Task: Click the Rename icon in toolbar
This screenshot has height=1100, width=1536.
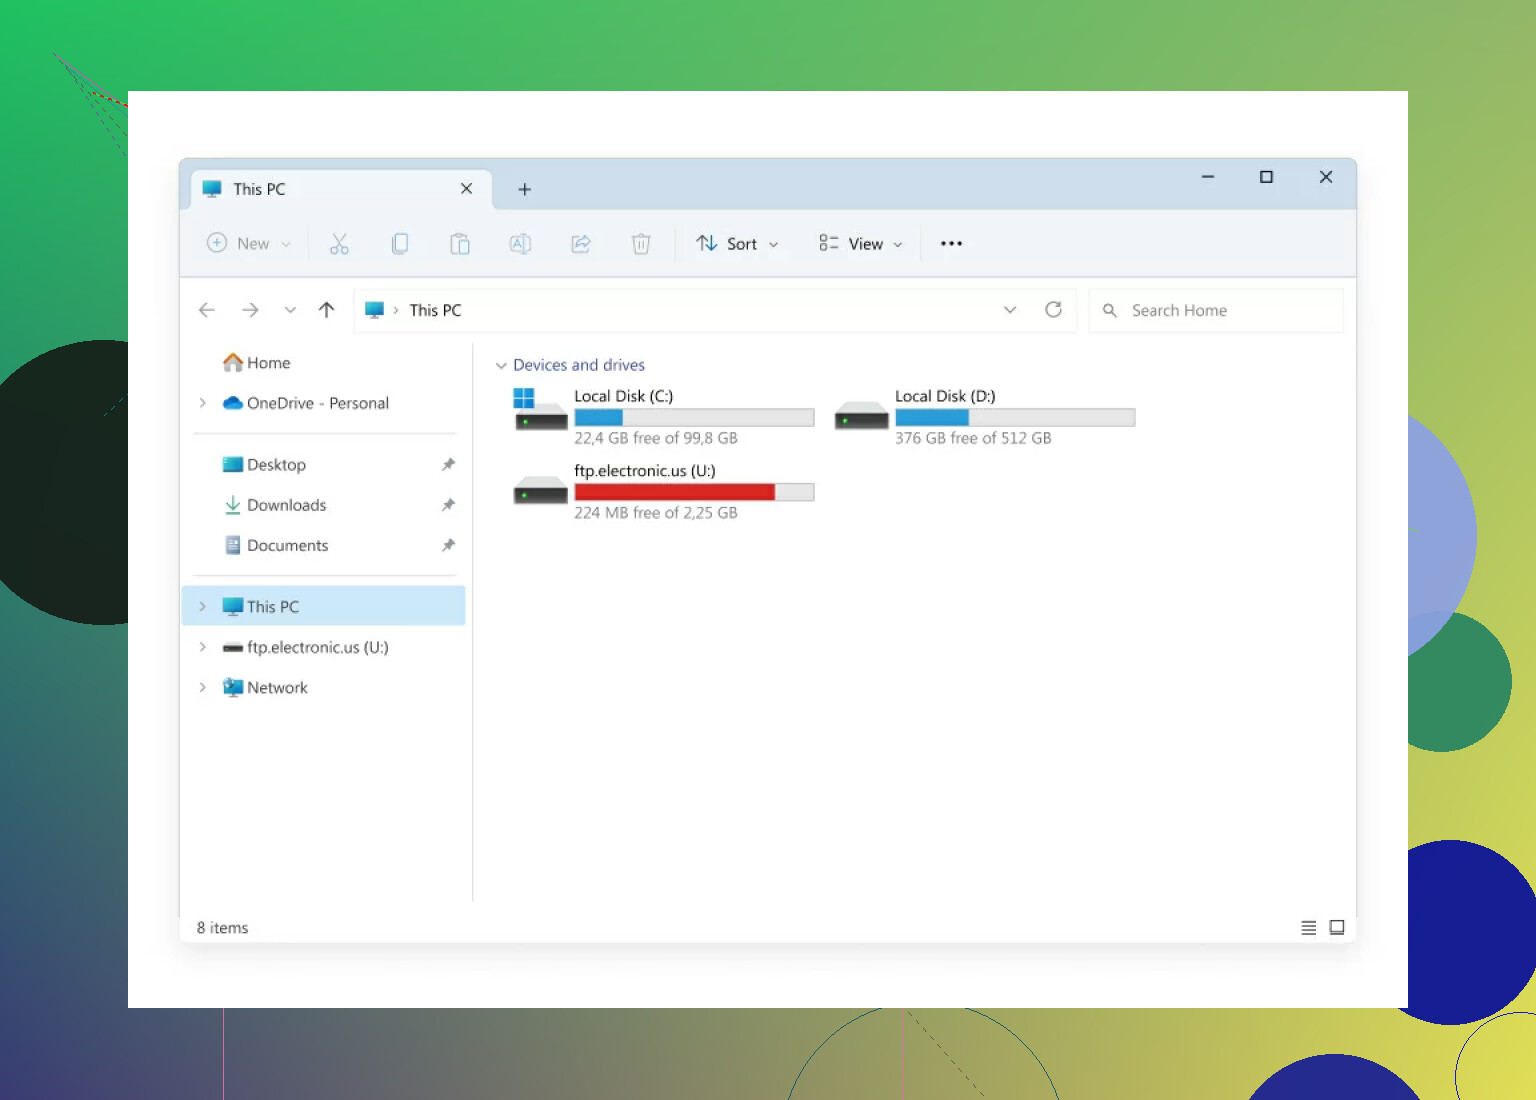Action: coord(520,244)
